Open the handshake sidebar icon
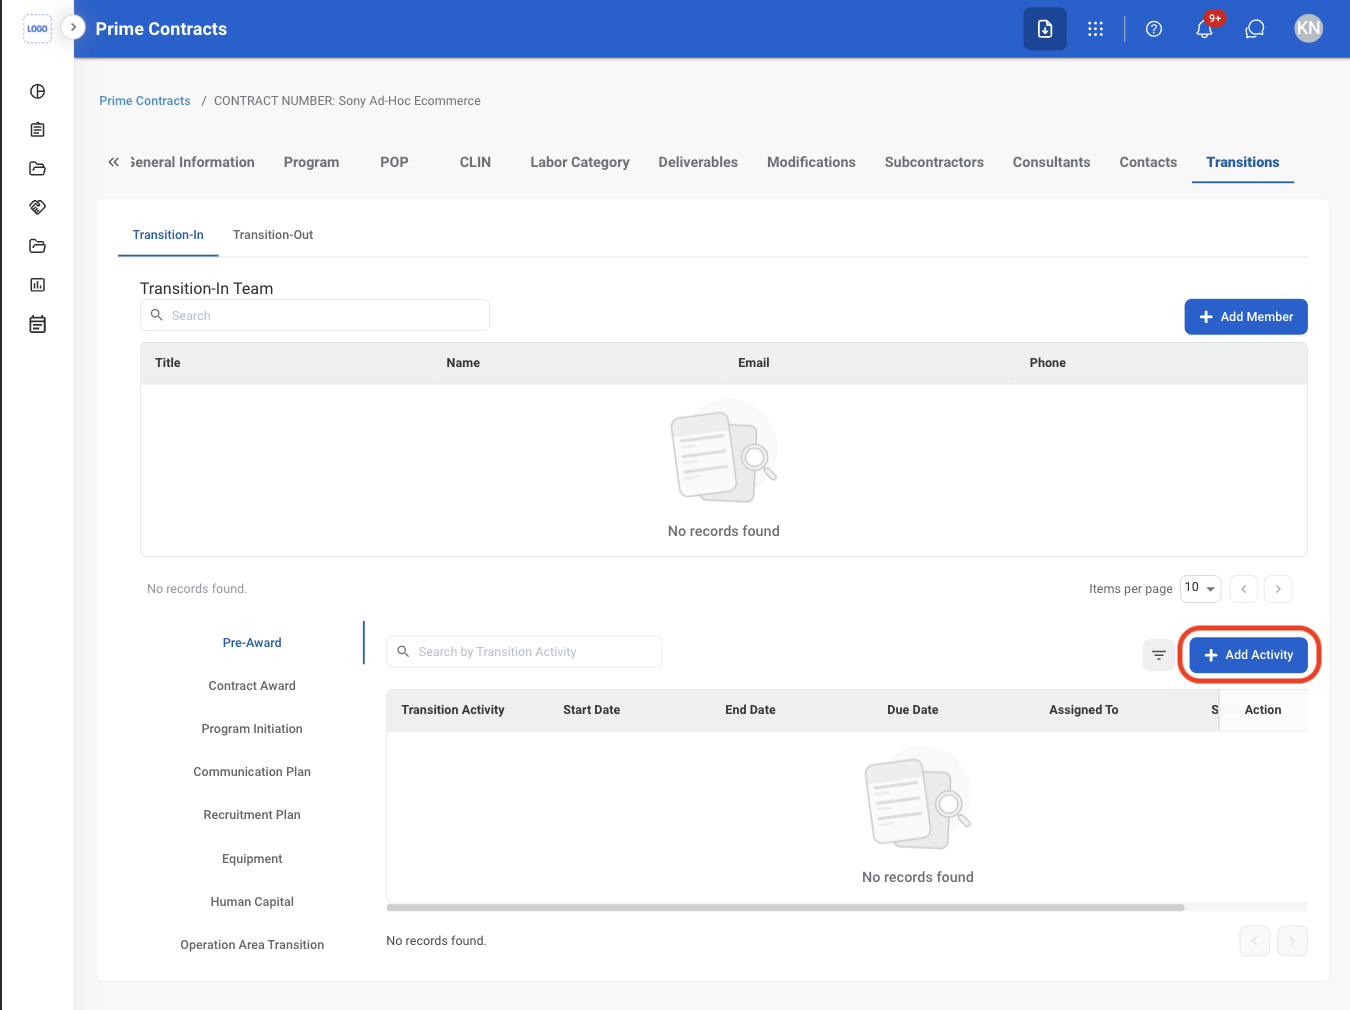Screen dimensions: 1350x1010 click(37, 207)
